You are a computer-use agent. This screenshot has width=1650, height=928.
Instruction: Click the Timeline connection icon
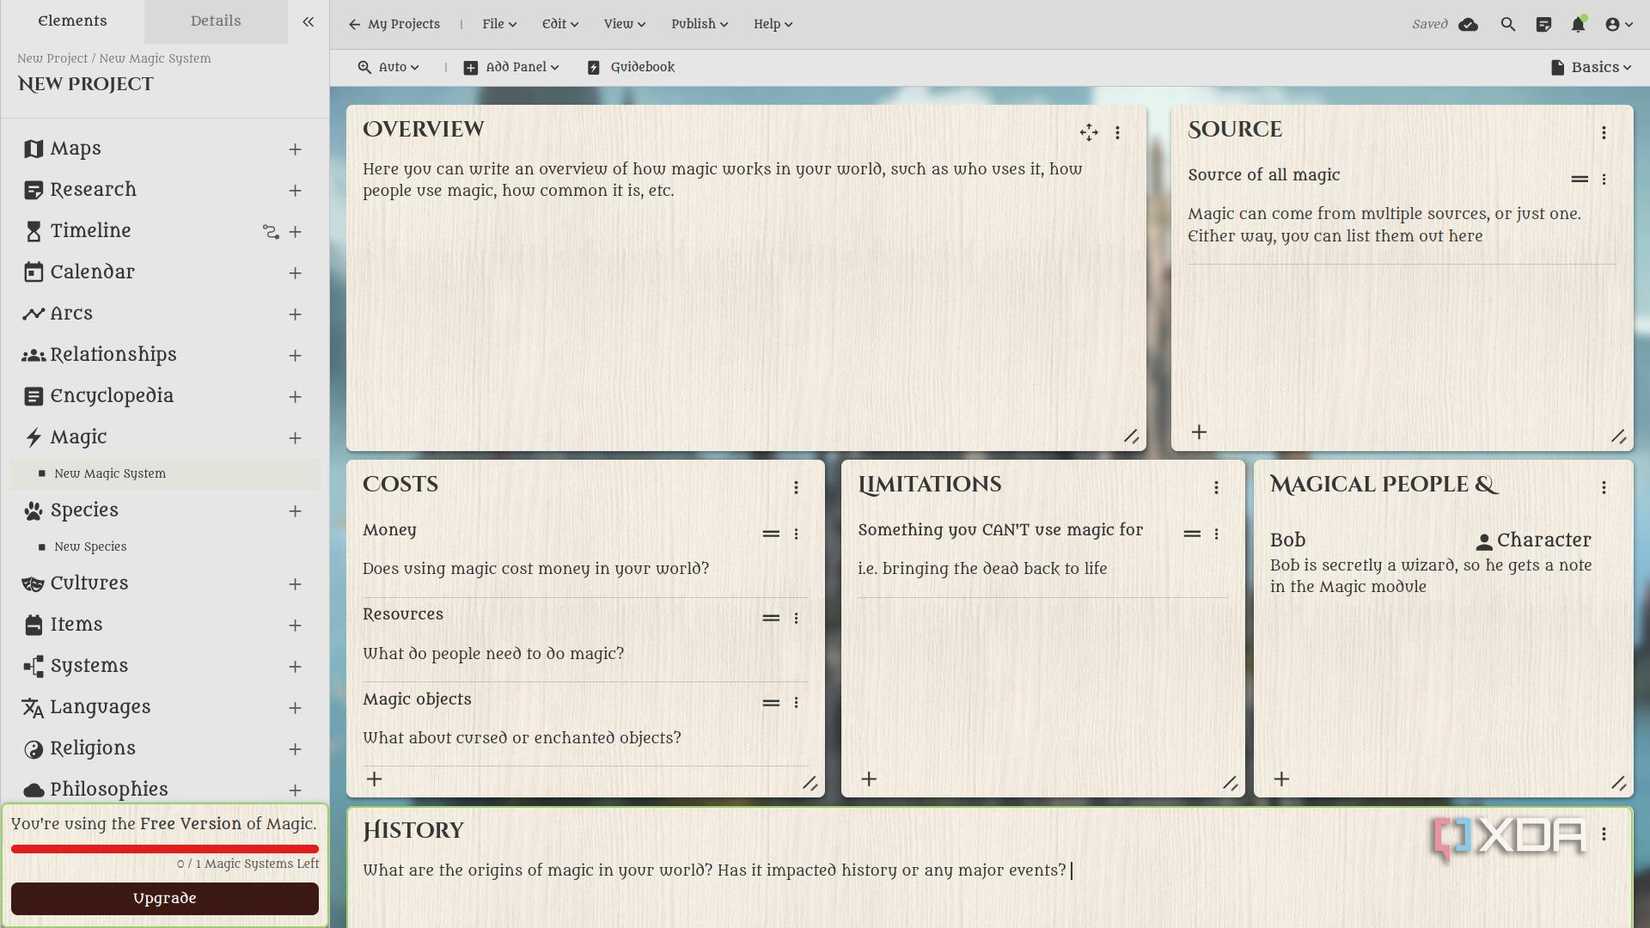click(x=270, y=231)
